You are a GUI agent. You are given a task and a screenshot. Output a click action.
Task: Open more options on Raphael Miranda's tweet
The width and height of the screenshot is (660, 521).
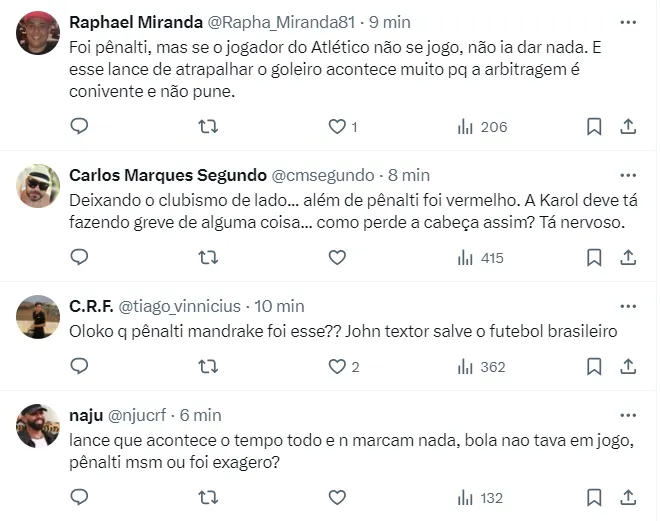tap(627, 20)
